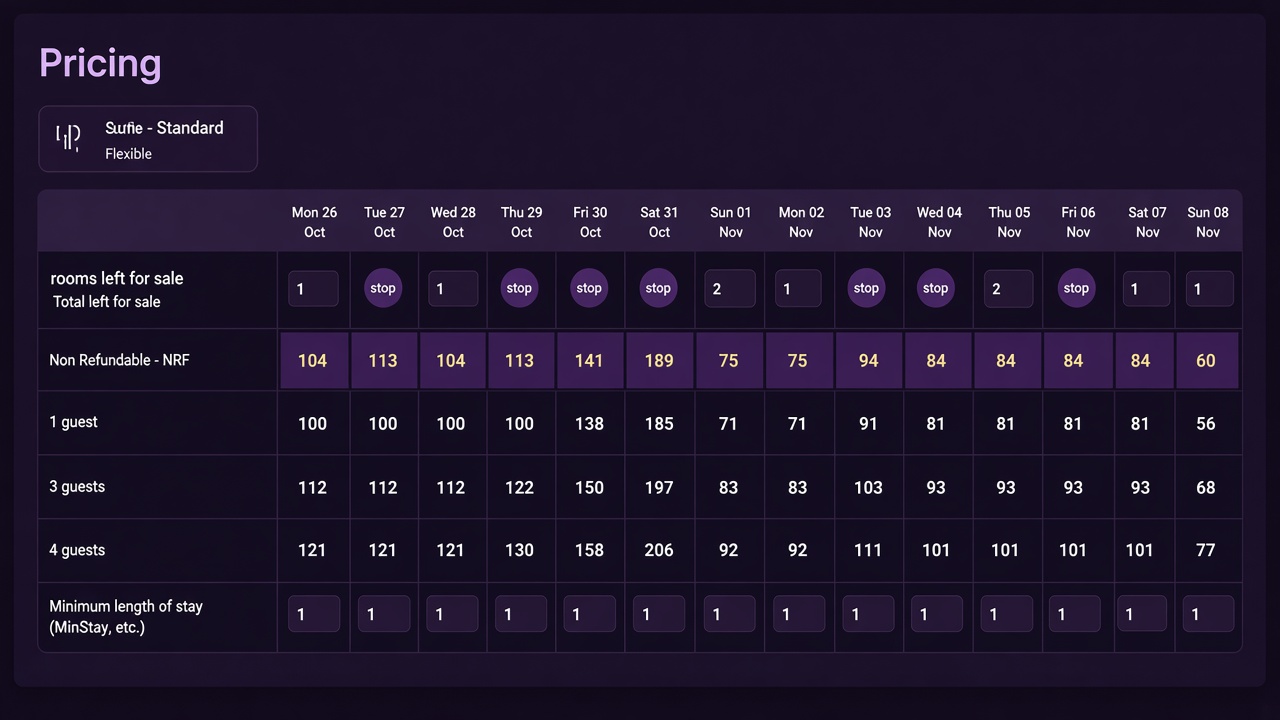This screenshot has width=1280, height=720.
Task: Click the Sat 31 Oct column header
Action: (659, 222)
